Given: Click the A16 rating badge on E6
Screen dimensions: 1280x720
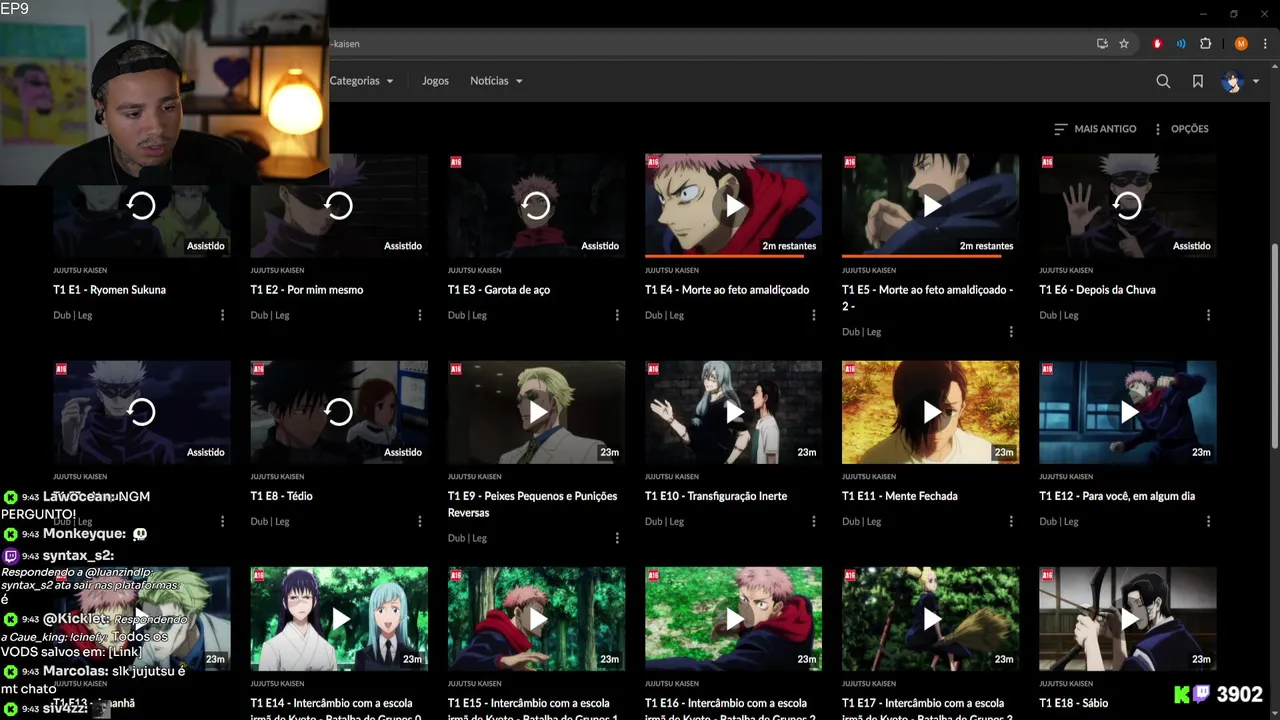Looking at the screenshot, I should [x=1048, y=162].
